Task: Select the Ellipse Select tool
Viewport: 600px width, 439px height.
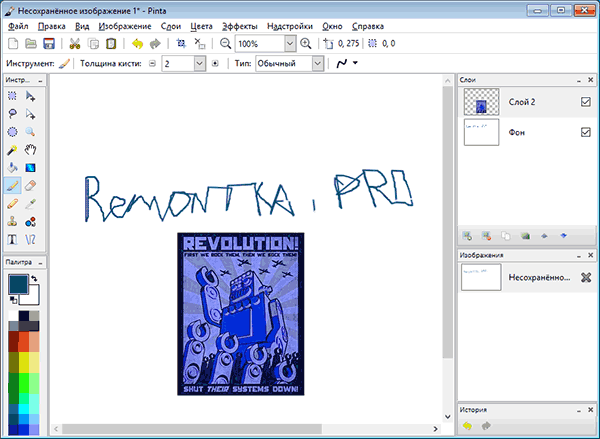Action: [12, 132]
